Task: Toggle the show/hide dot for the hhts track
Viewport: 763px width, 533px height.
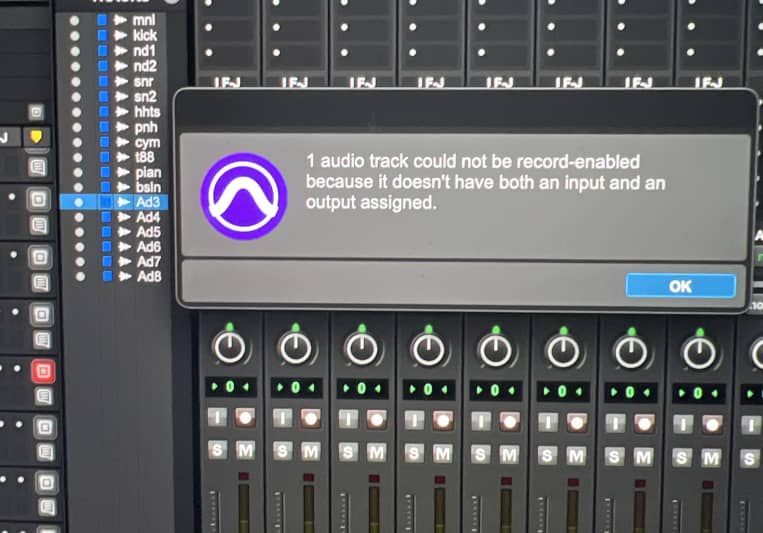Action: click(77, 112)
